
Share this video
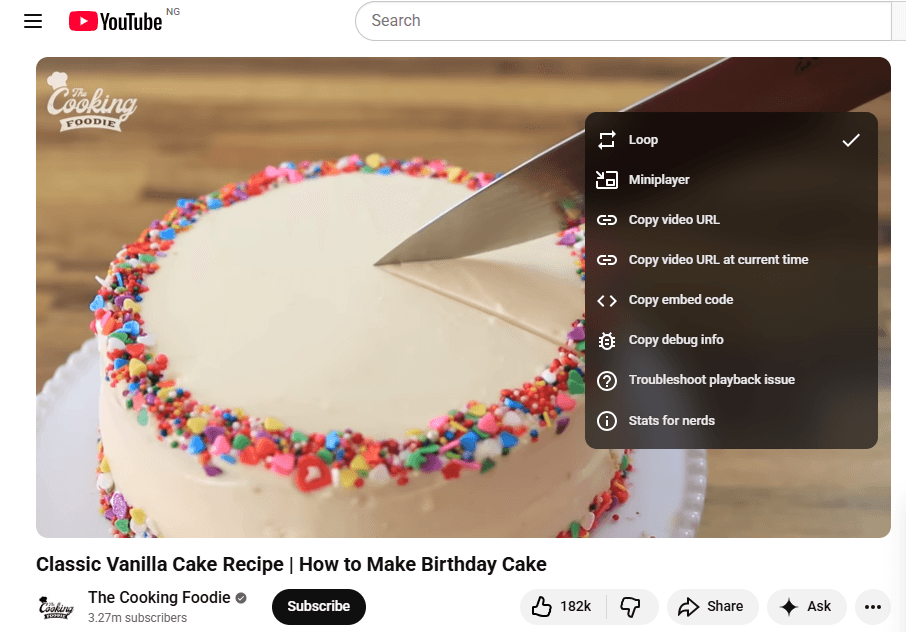tap(712, 607)
